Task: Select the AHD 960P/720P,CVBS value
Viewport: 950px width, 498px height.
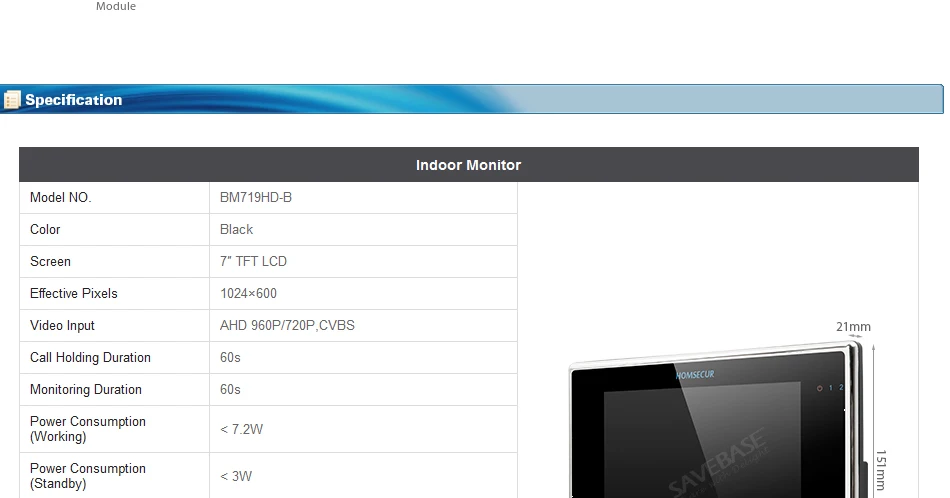Action: tap(287, 326)
